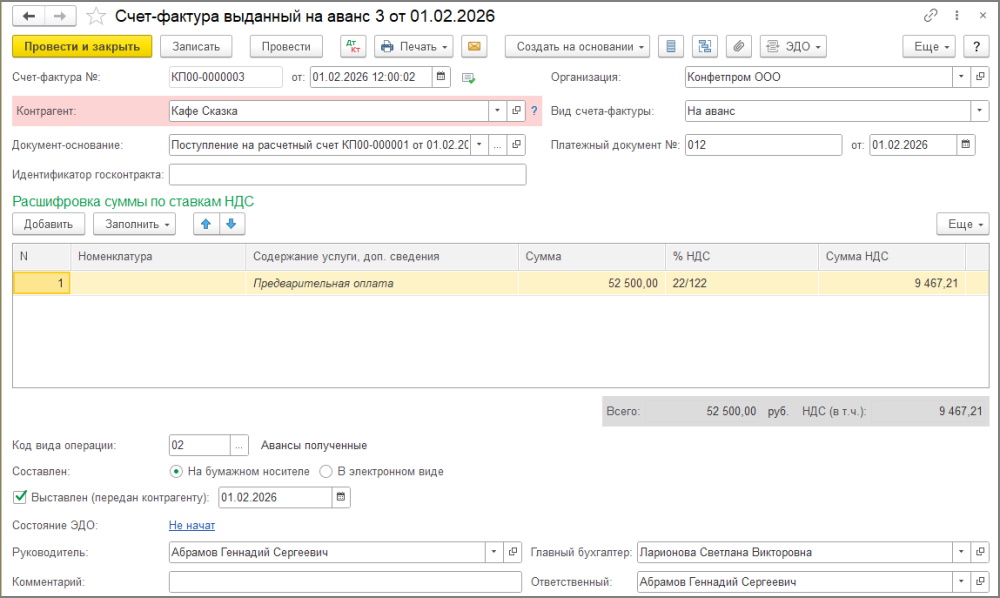Open the 'Не начат' EDO status link

coord(191,525)
